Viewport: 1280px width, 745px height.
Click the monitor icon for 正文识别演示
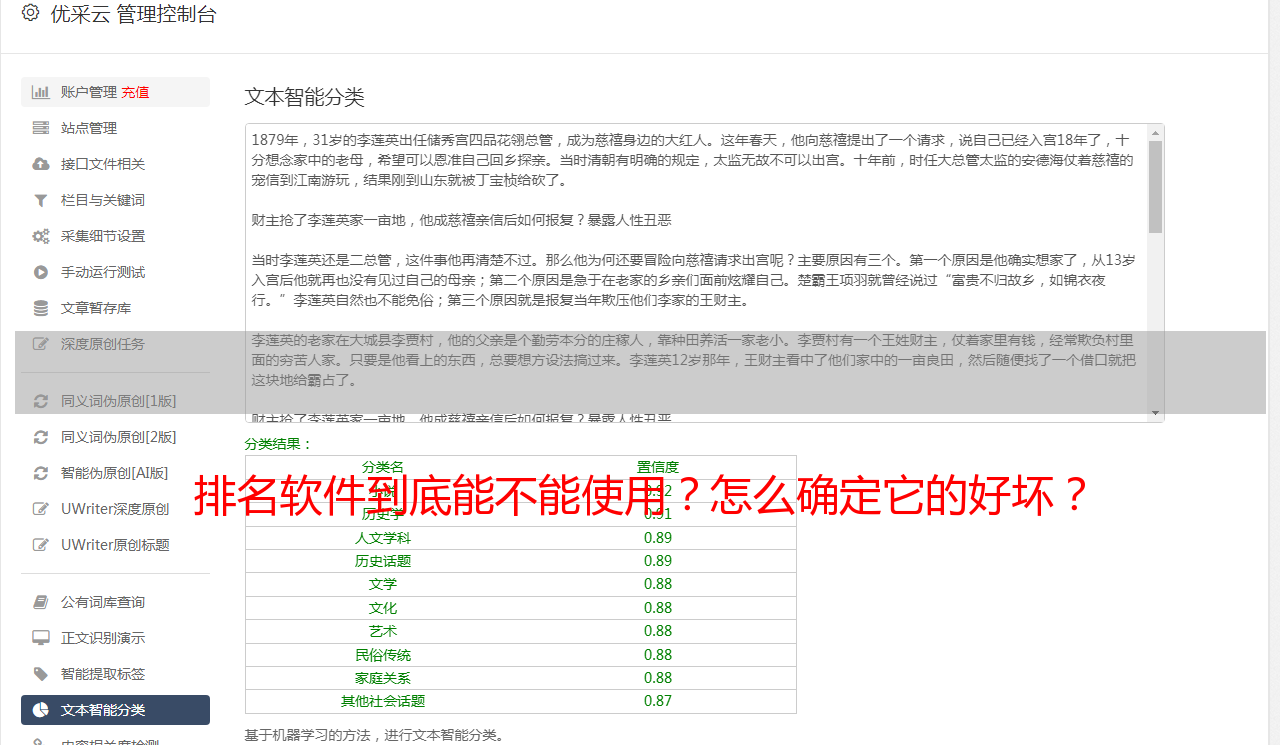point(41,638)
